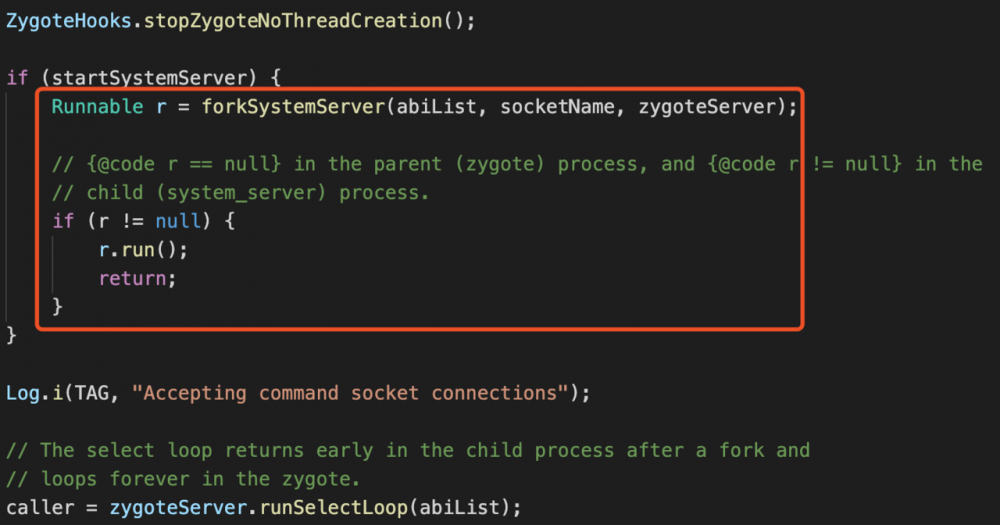Click the r.run() statement
This screenshot has width=1000, height=525.
143,250
